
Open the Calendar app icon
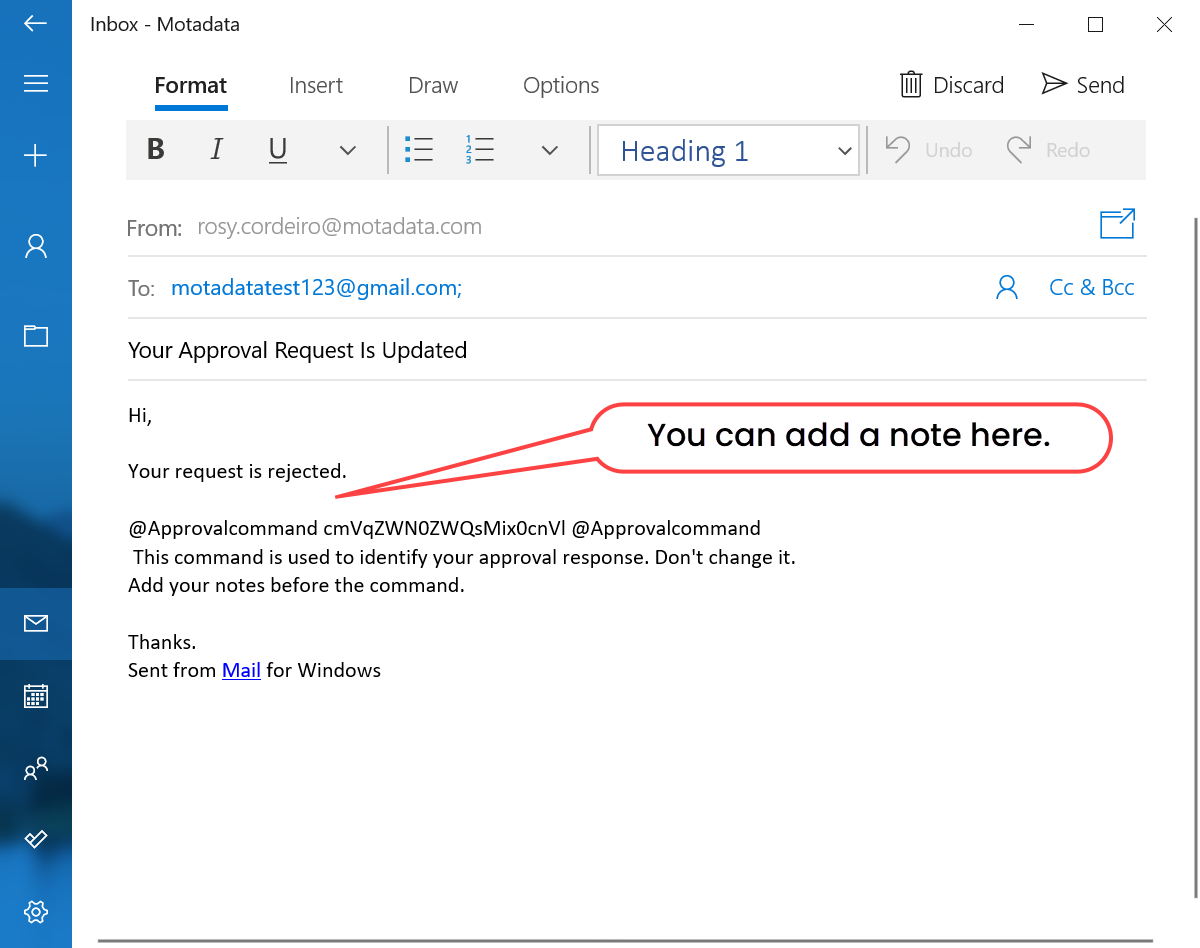[x=36, y=695]
